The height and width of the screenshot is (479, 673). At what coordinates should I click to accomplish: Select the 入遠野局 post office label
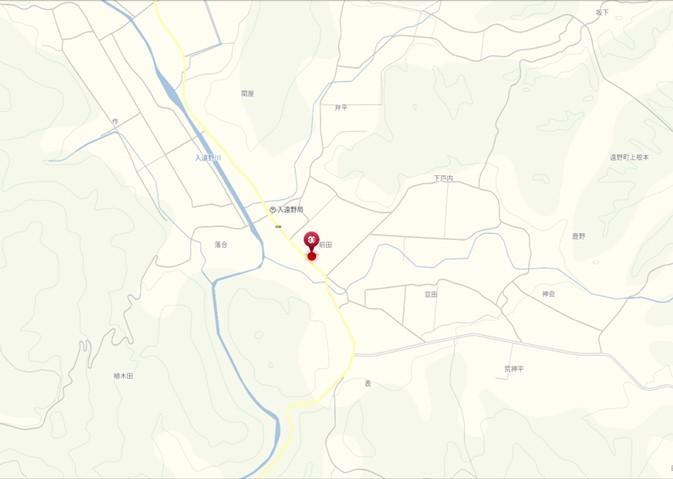[x=290, y=210]
